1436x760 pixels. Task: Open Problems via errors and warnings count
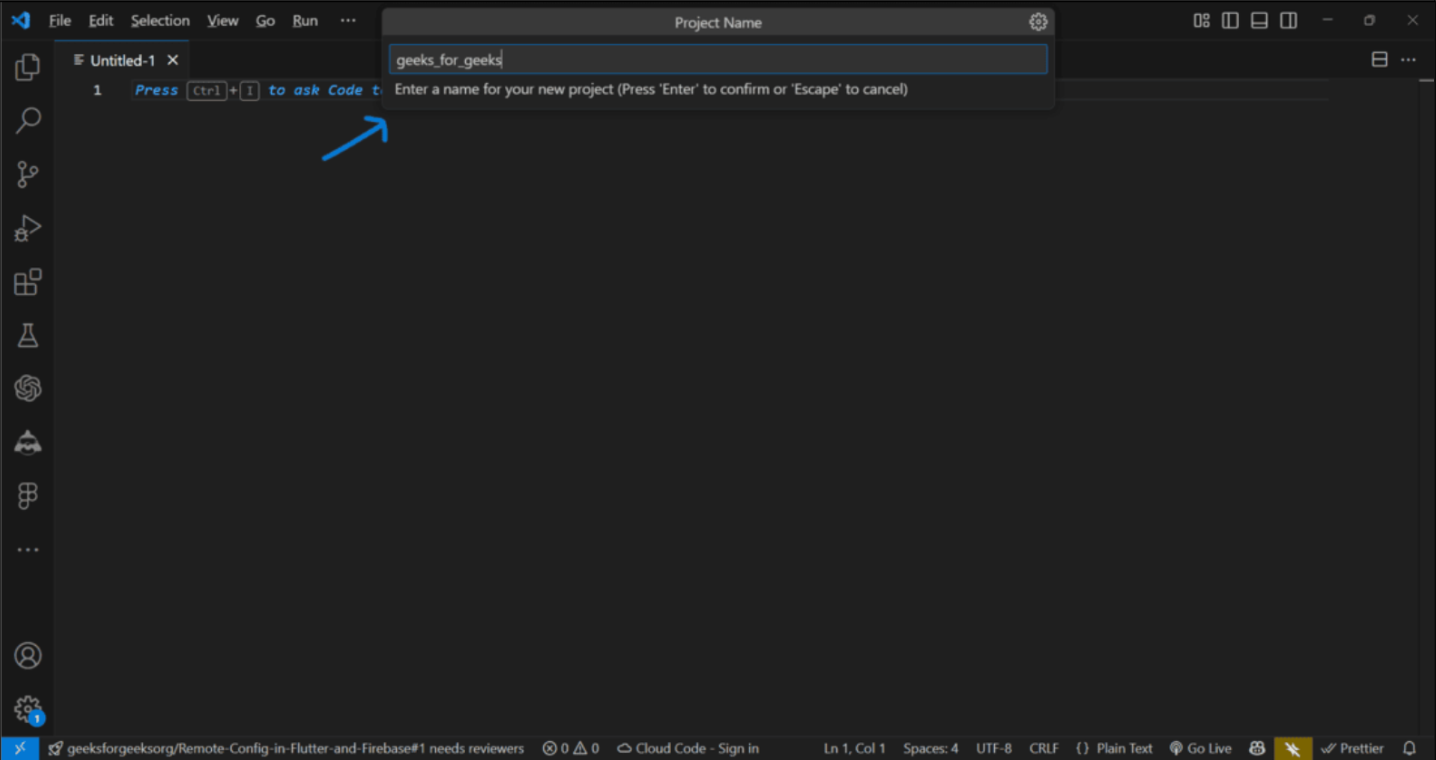(x=571, y=748)
